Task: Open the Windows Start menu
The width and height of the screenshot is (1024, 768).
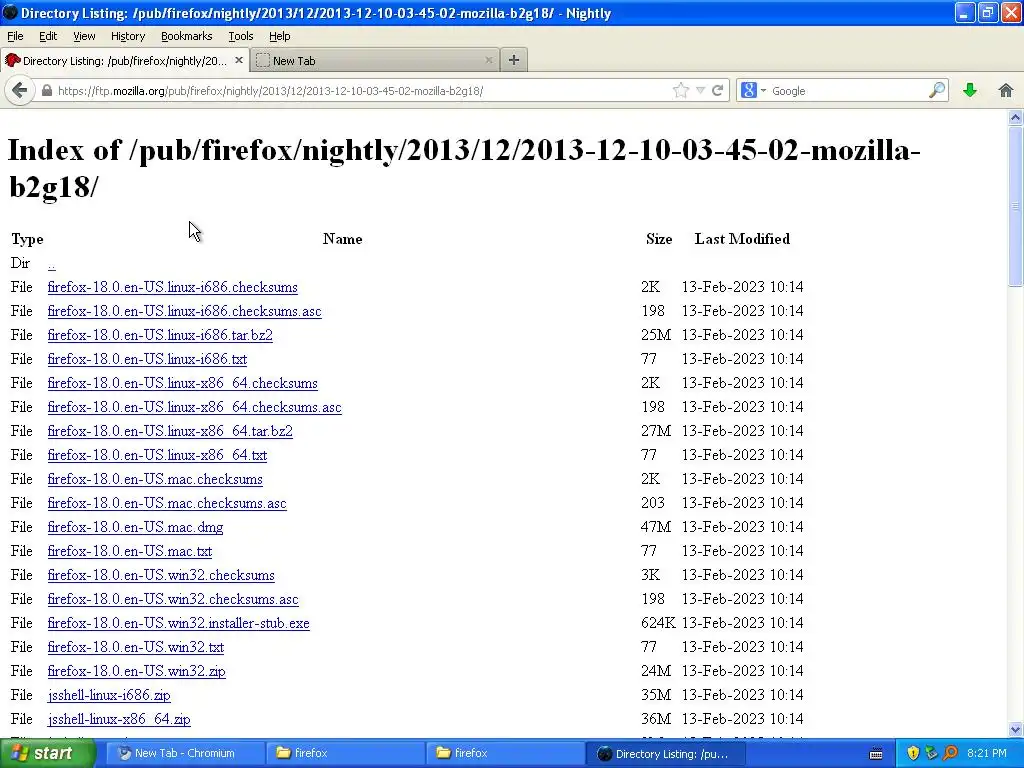Action: coord(47,754)
